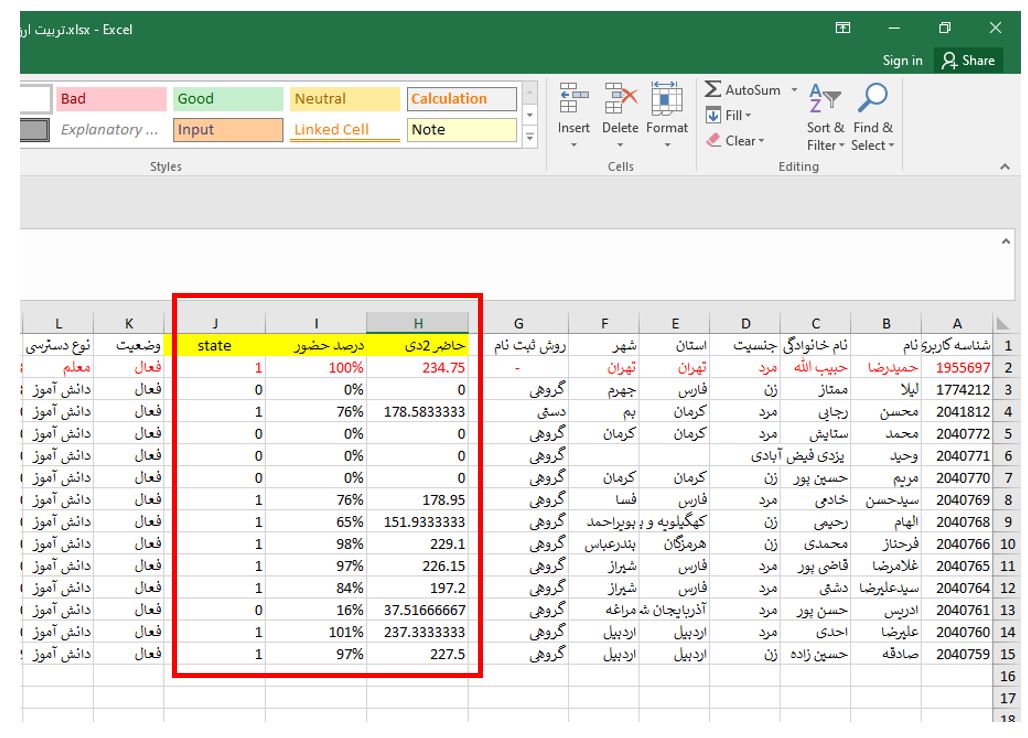Click the Share person icon
This screenshot has height=738, width=1028.
click(949, 61)
